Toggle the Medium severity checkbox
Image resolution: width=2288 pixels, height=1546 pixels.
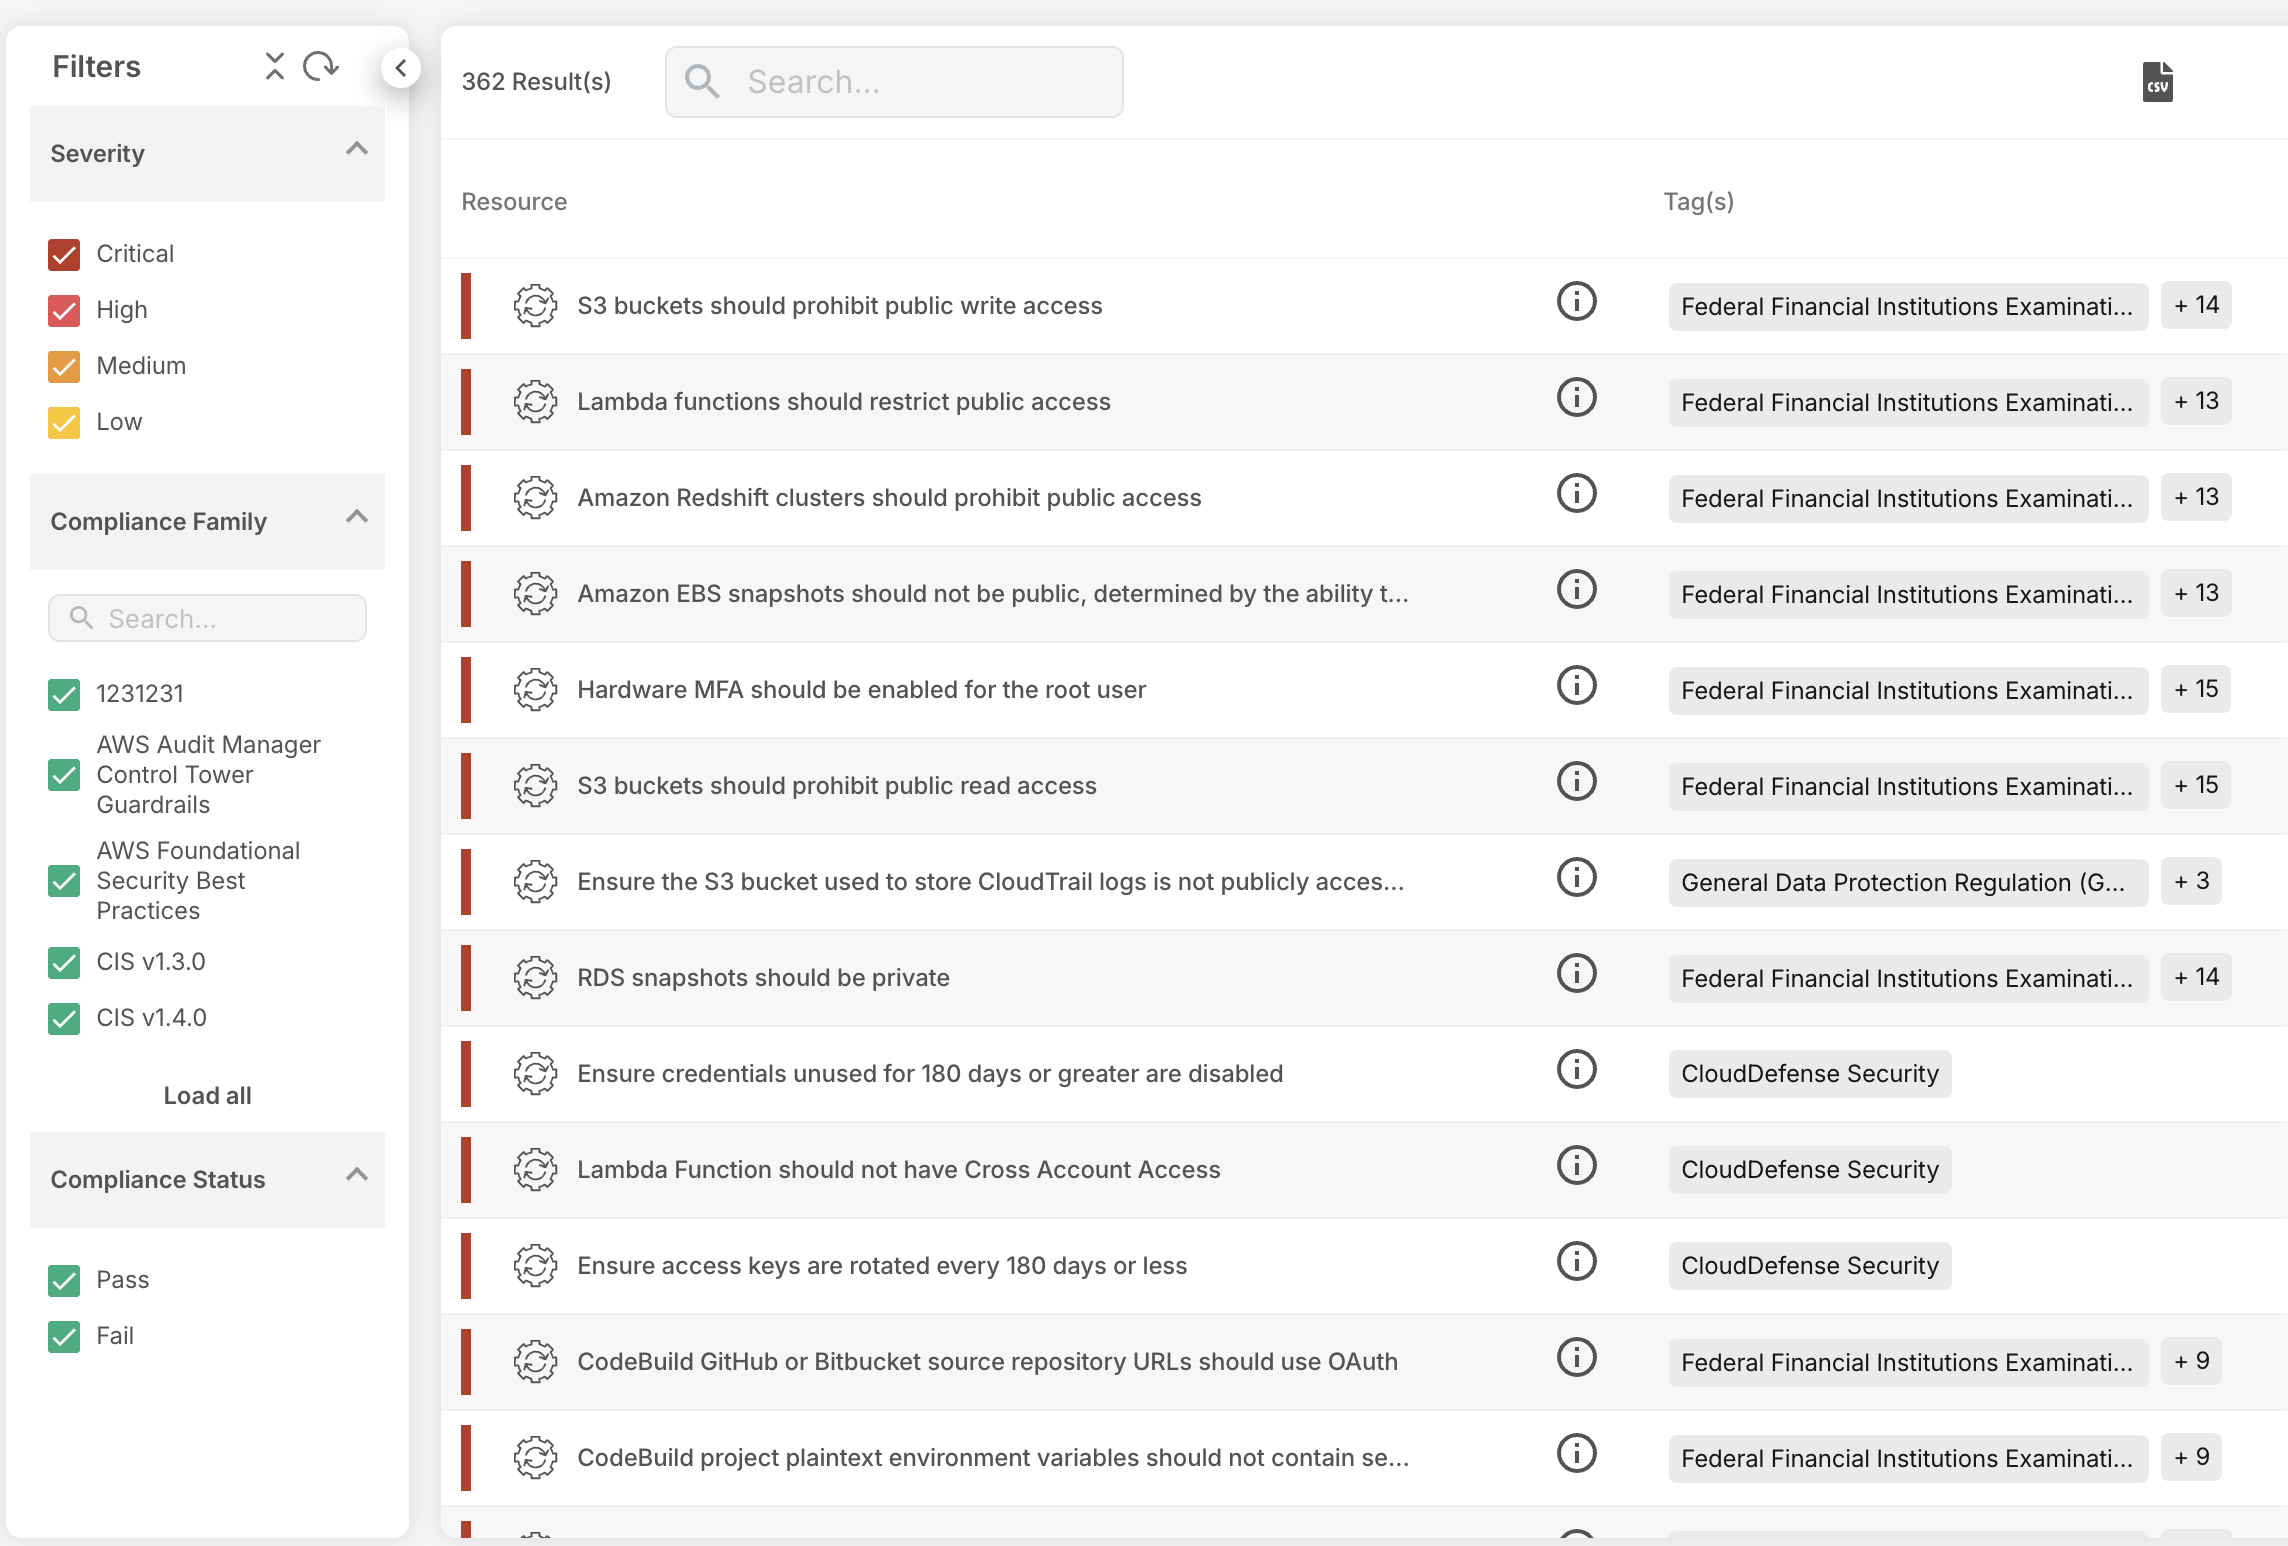[x=64, y=367]
